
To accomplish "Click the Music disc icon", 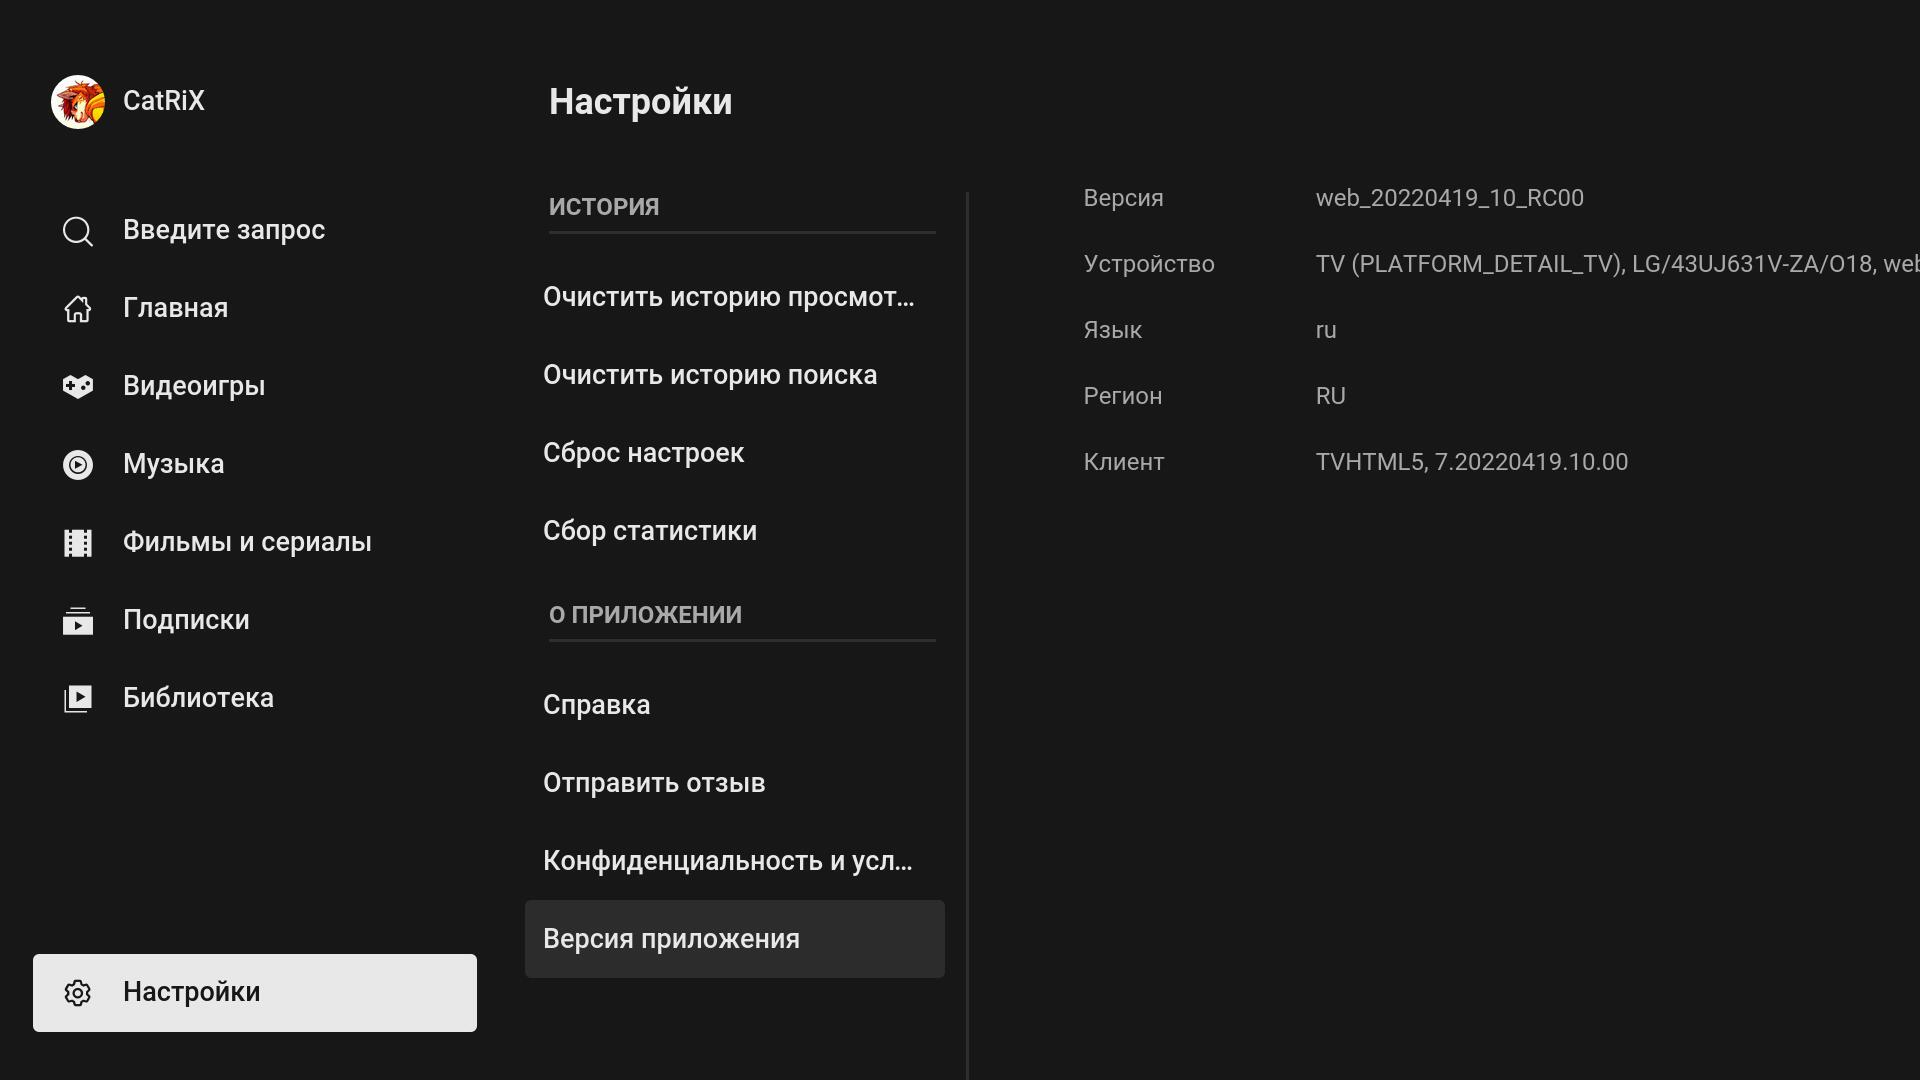I will pos(78,465).
